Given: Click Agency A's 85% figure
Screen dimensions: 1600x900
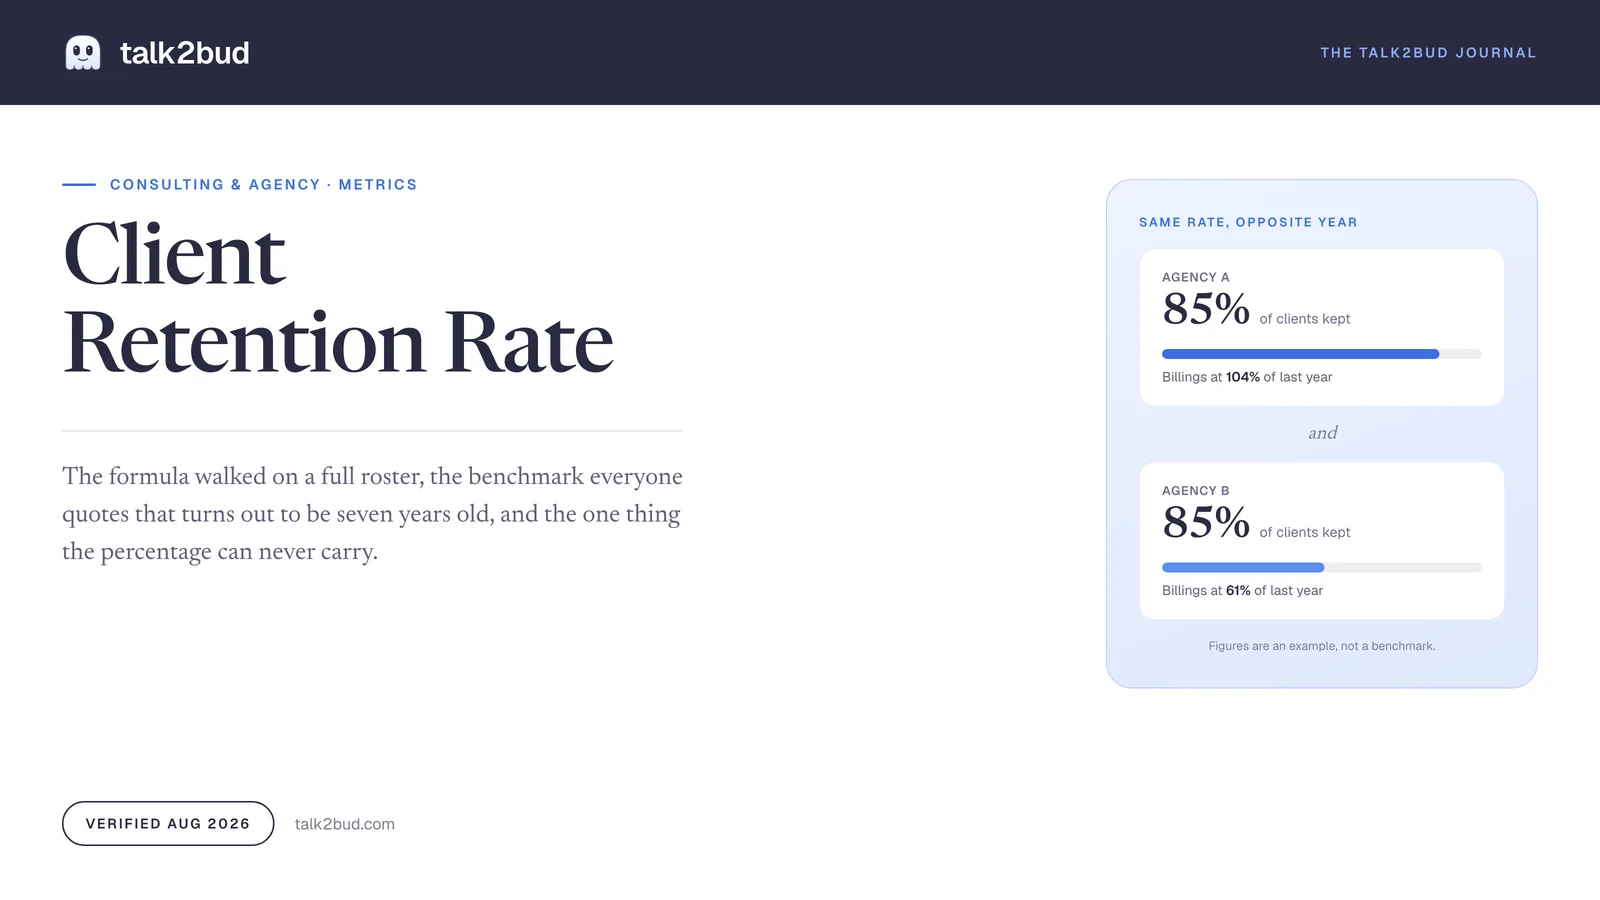Looking at the screenshot, I should click(x=1206, y=309).
